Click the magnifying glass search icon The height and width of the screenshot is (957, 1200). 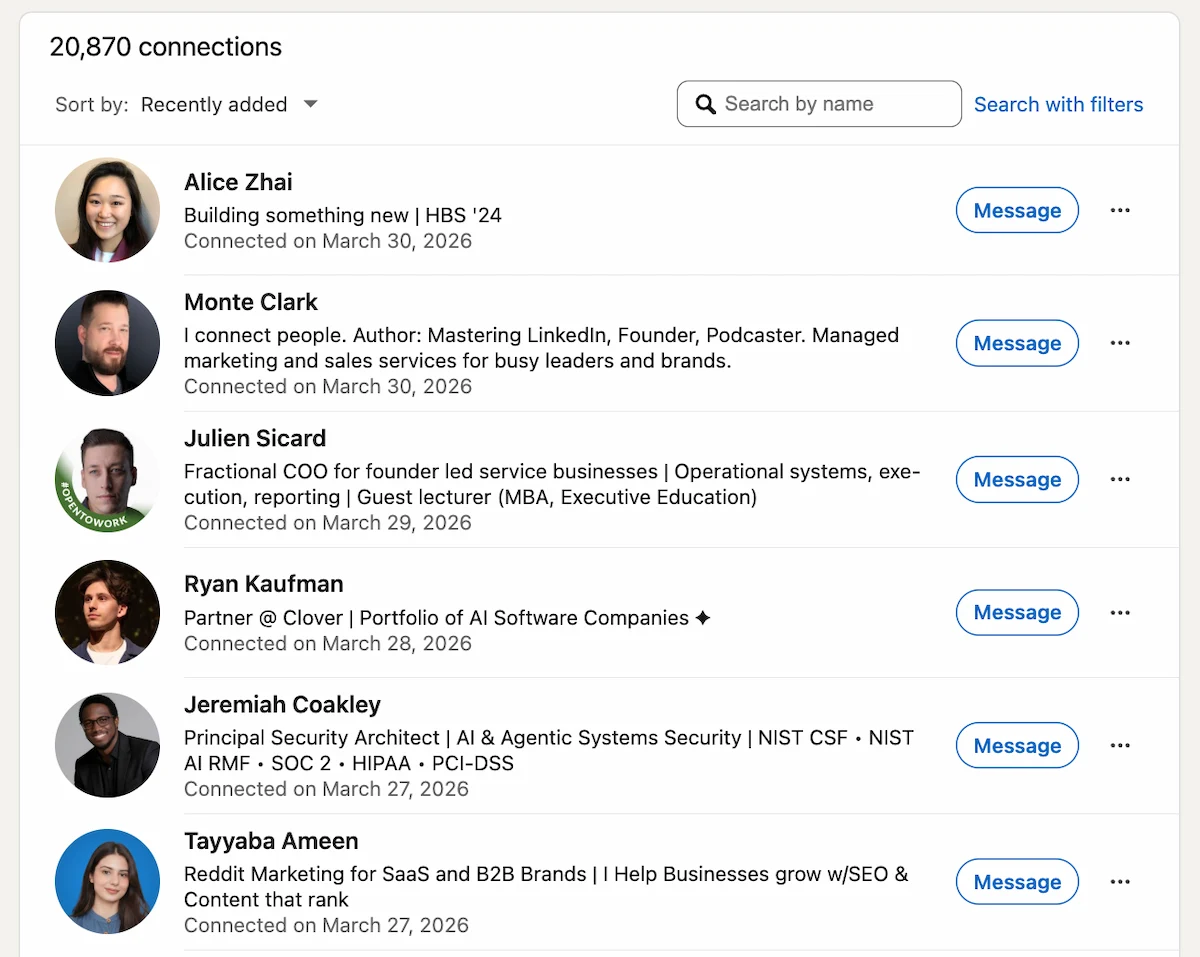click(706, 104)
